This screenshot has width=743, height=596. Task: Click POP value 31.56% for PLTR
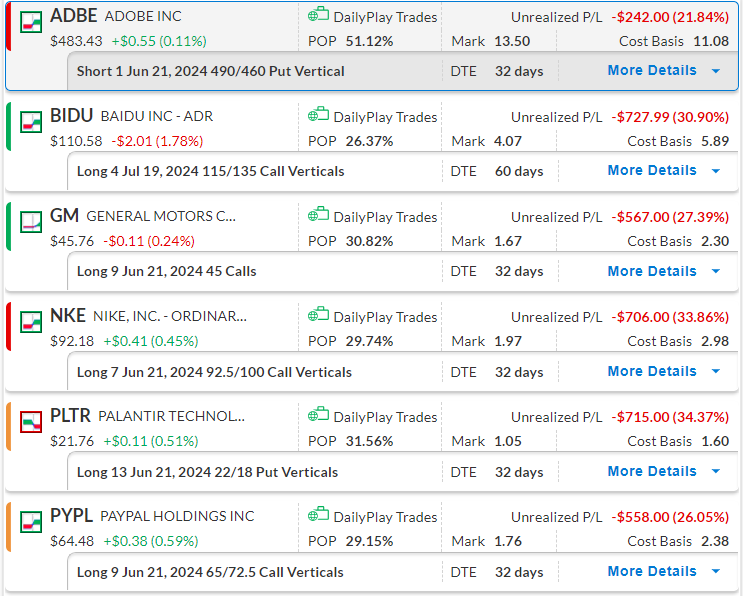[369, 441]
